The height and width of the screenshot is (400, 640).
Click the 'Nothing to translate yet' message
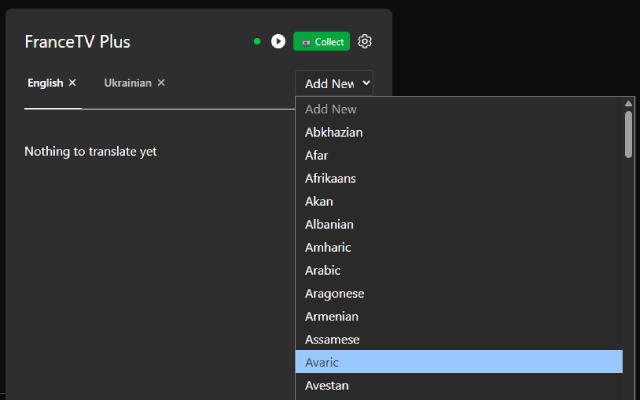[91, 151]
